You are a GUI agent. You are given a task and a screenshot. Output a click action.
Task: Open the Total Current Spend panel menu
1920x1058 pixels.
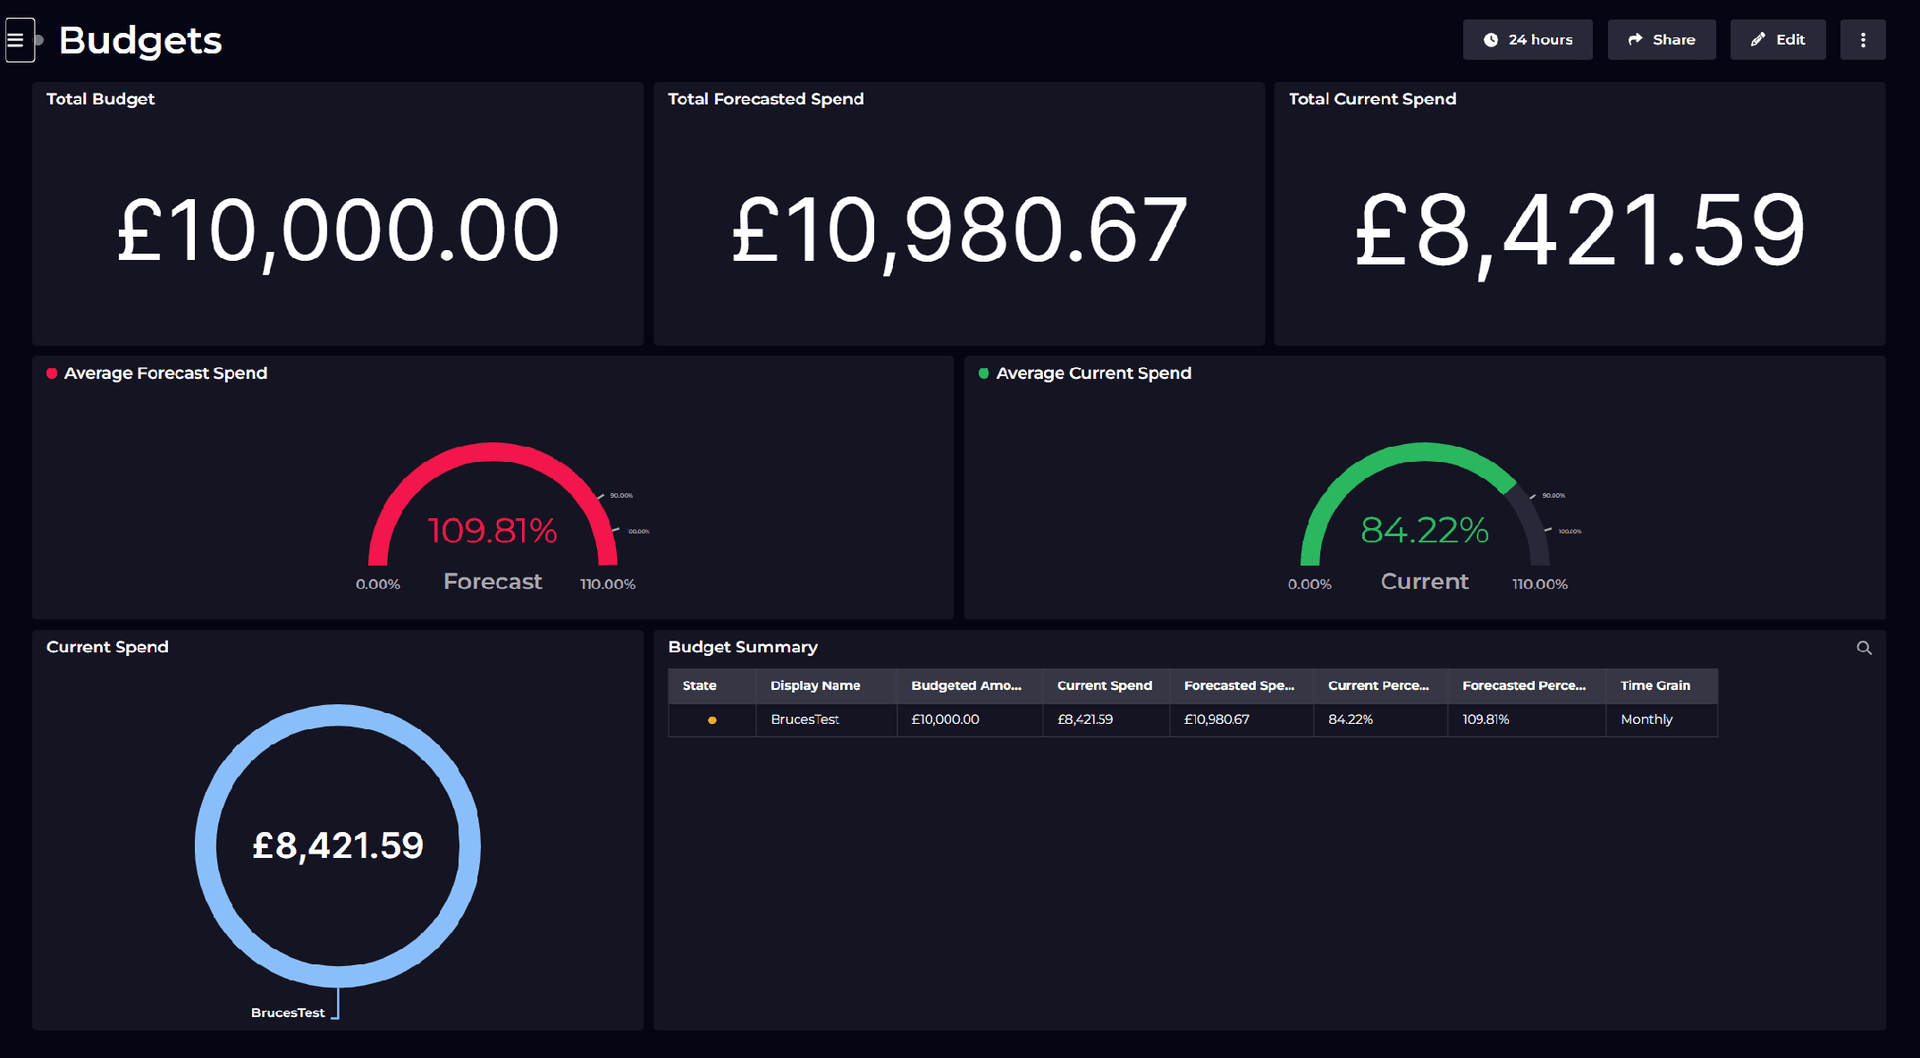pyautogui.click(x=1372, y=98)
